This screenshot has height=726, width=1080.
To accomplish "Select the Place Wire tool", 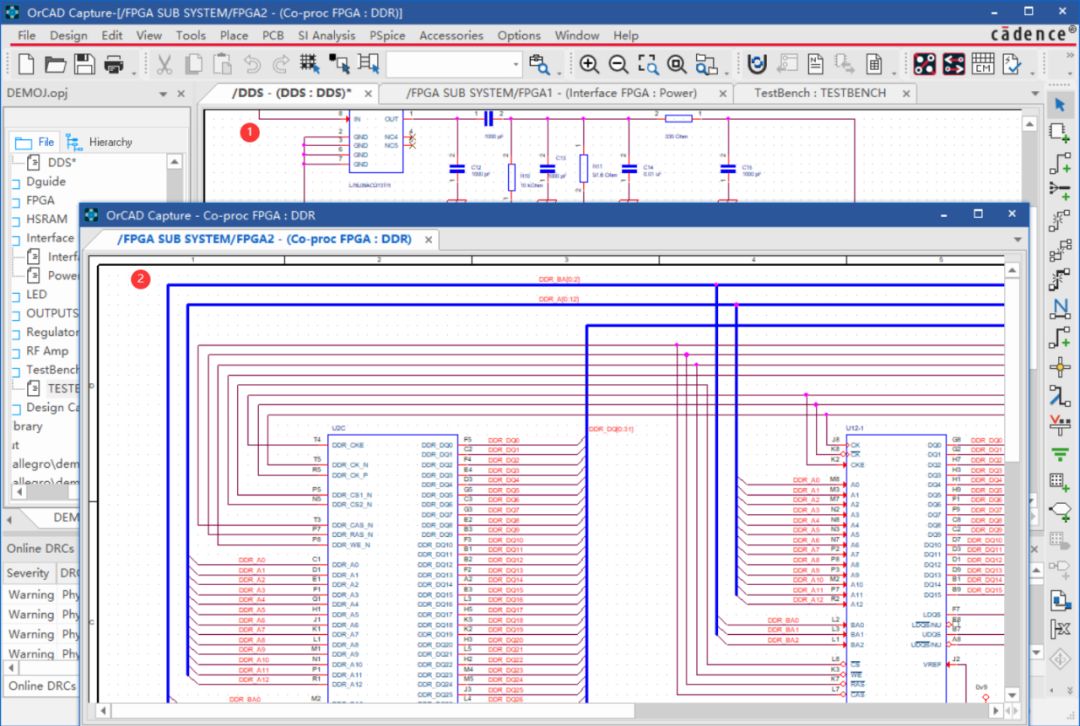I will [1060, 163].
